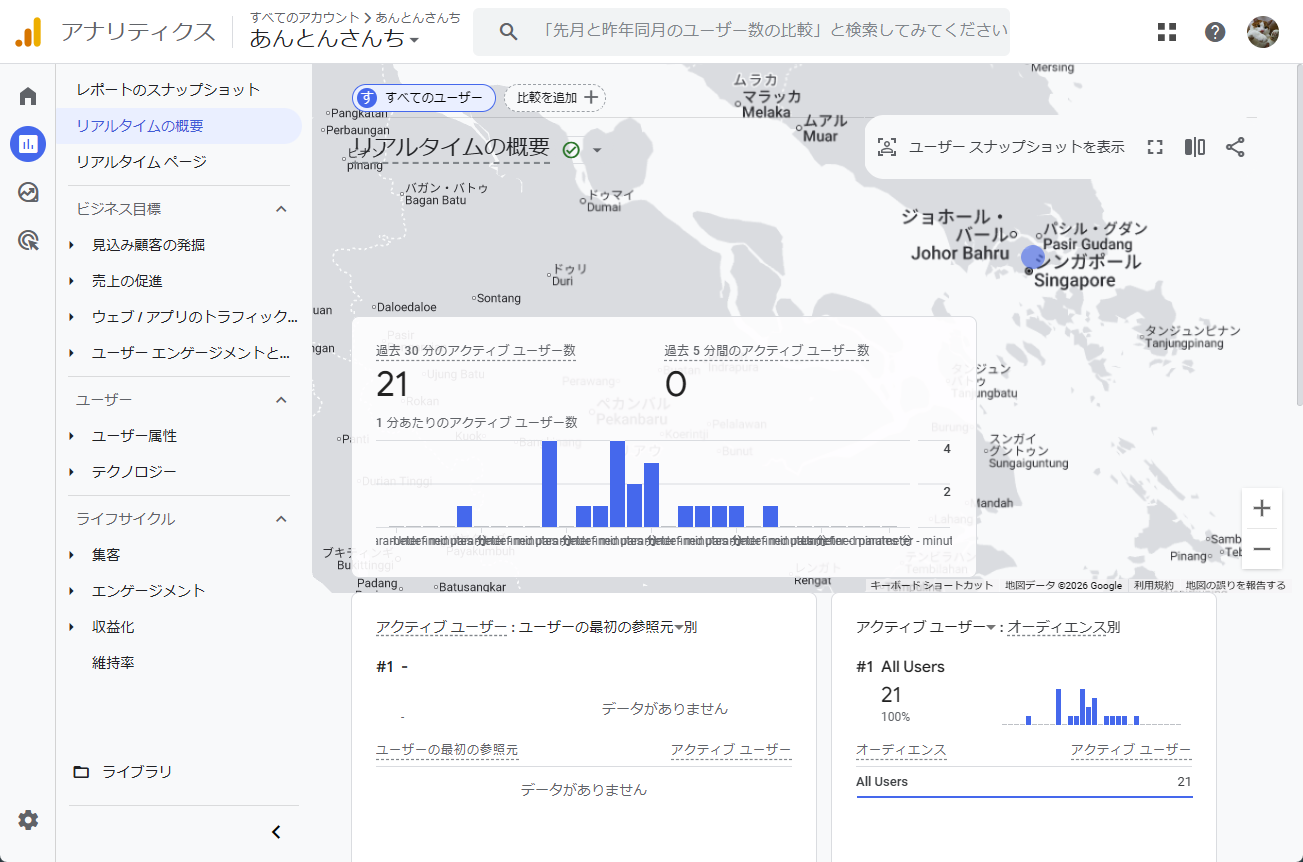
Task: Click the share report icon
Action: (1235, 147)
